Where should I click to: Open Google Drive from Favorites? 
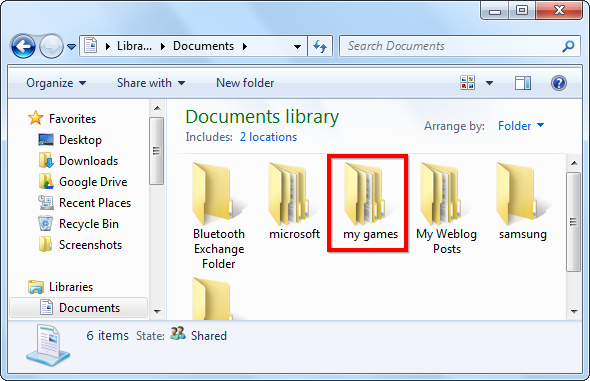coord(93,182)
